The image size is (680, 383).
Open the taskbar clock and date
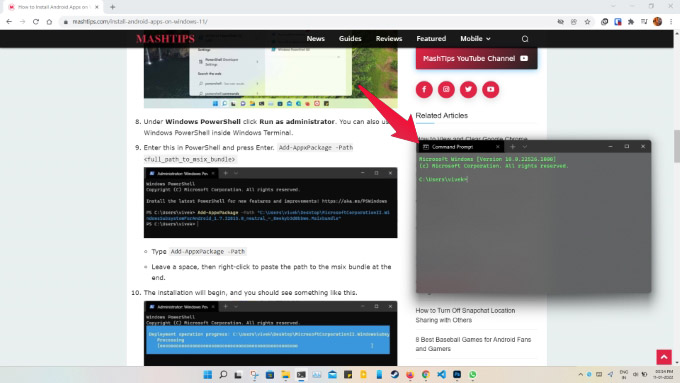point(664,374)
